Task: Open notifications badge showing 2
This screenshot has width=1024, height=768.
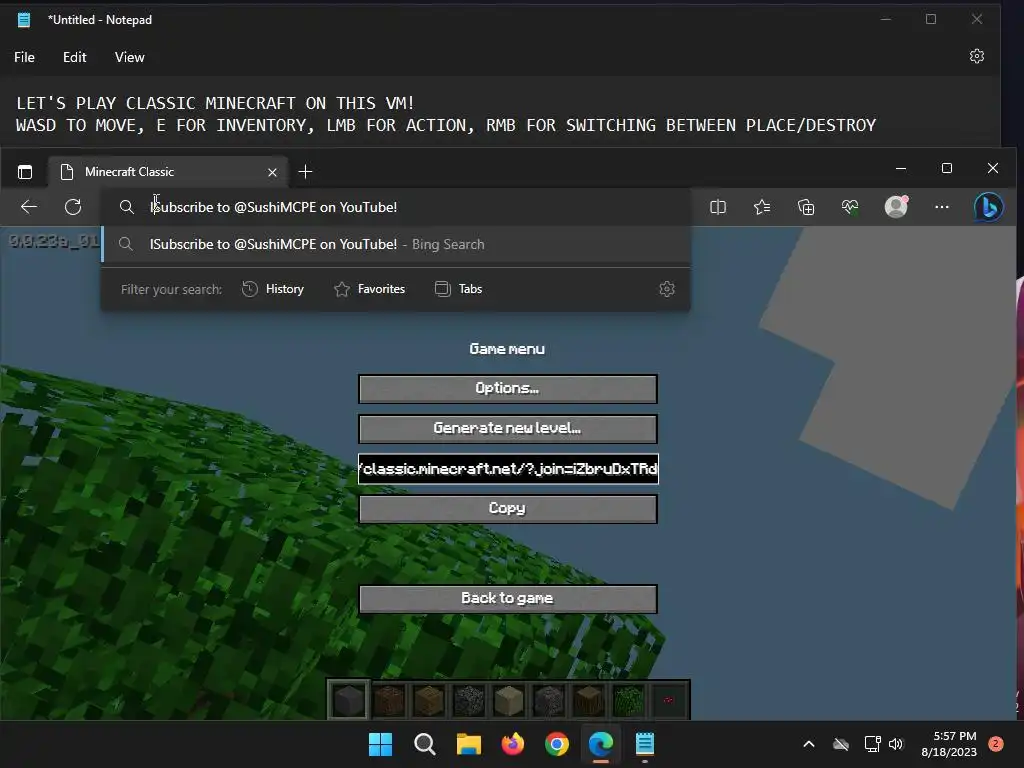Action: 996,744
